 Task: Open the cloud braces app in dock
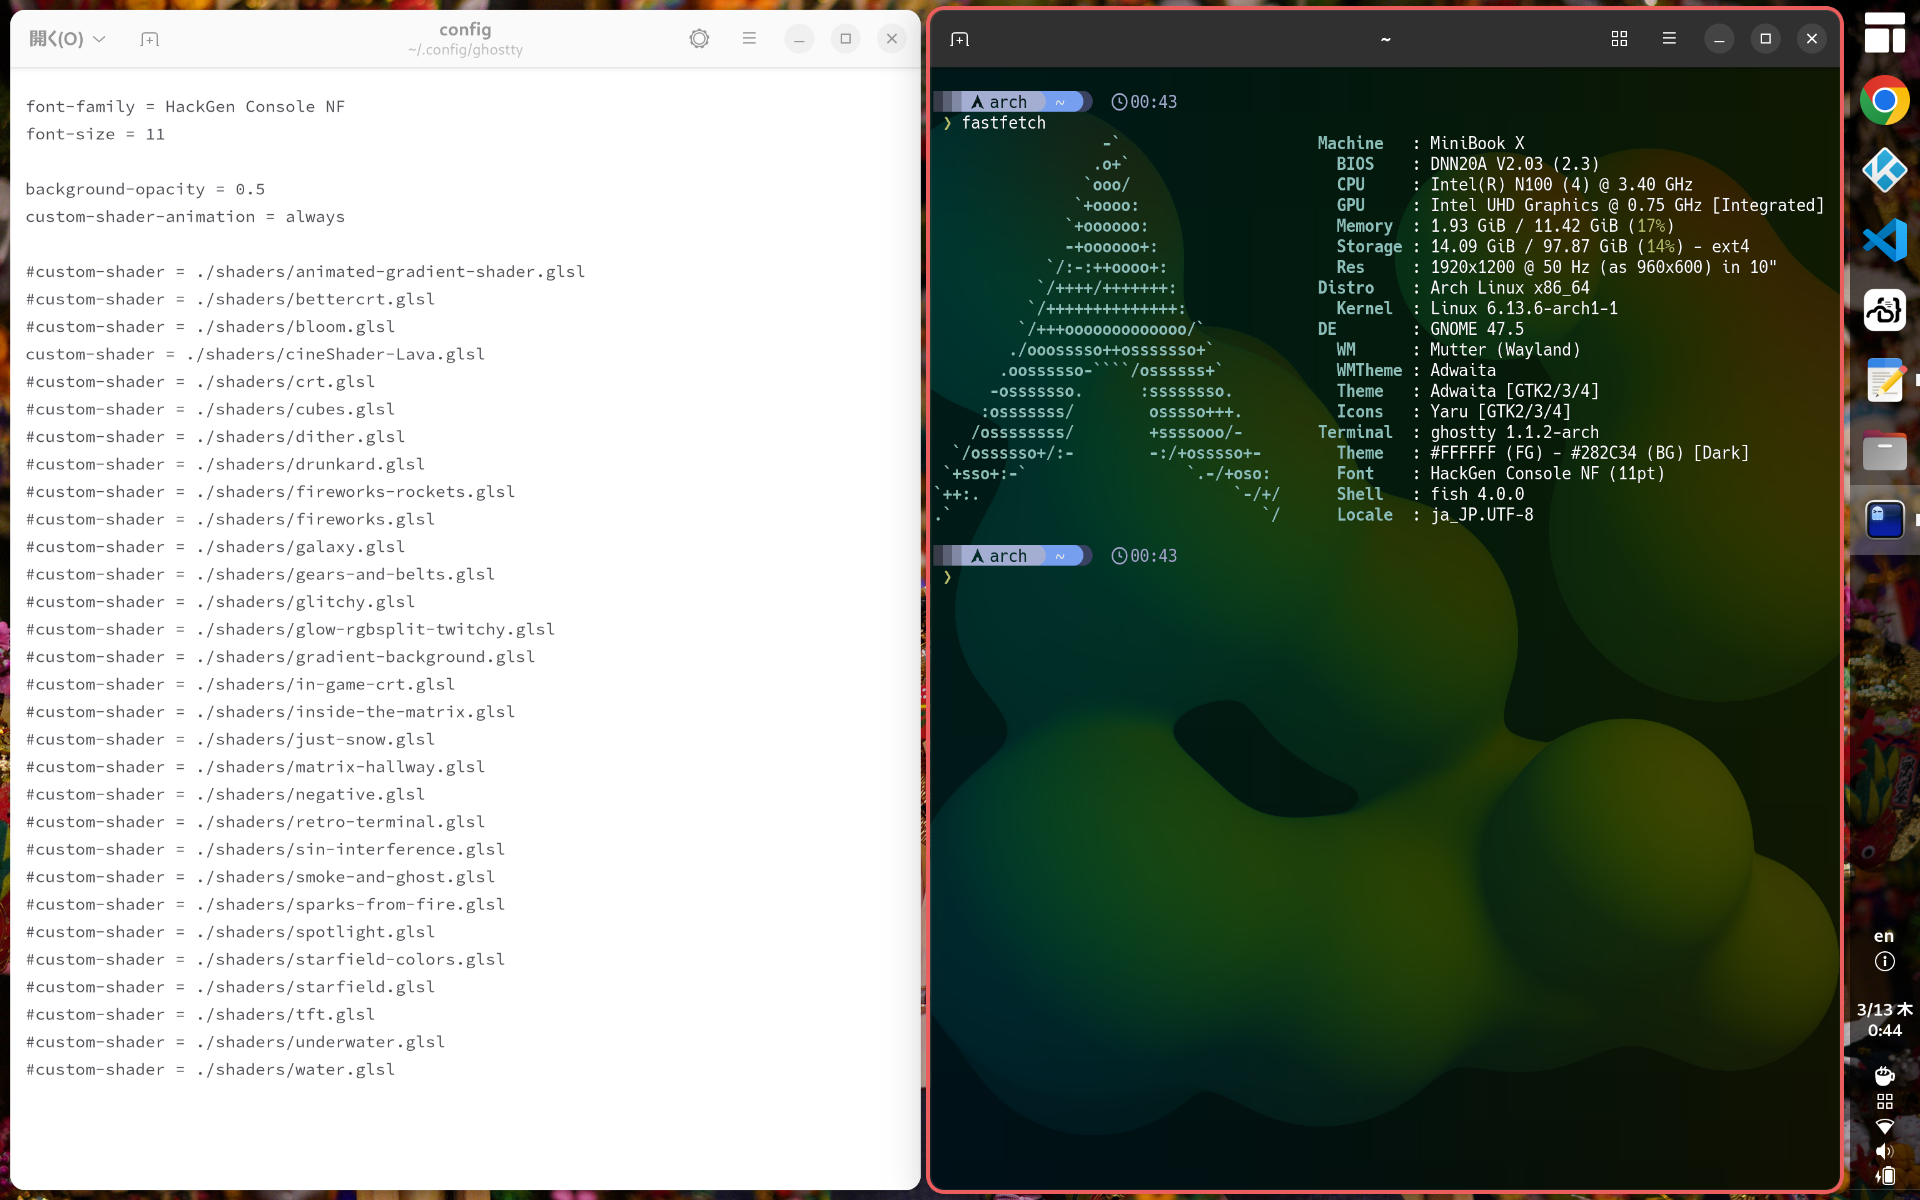coord(1884,311)
